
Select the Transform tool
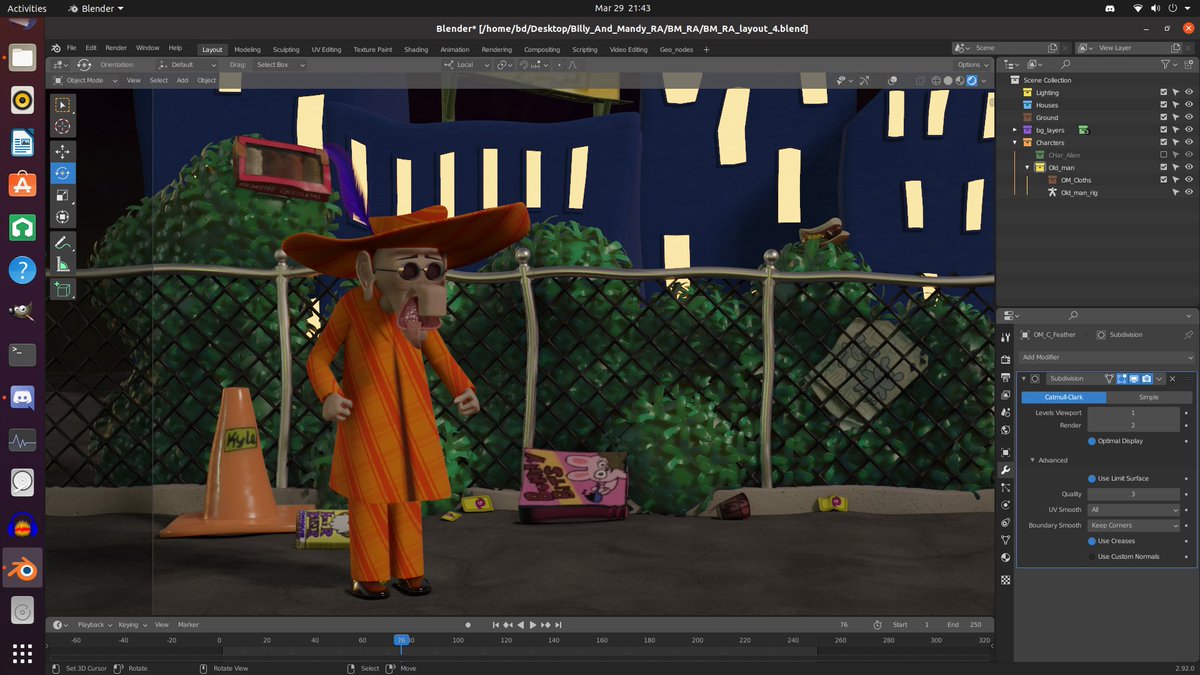pos(62,216)
